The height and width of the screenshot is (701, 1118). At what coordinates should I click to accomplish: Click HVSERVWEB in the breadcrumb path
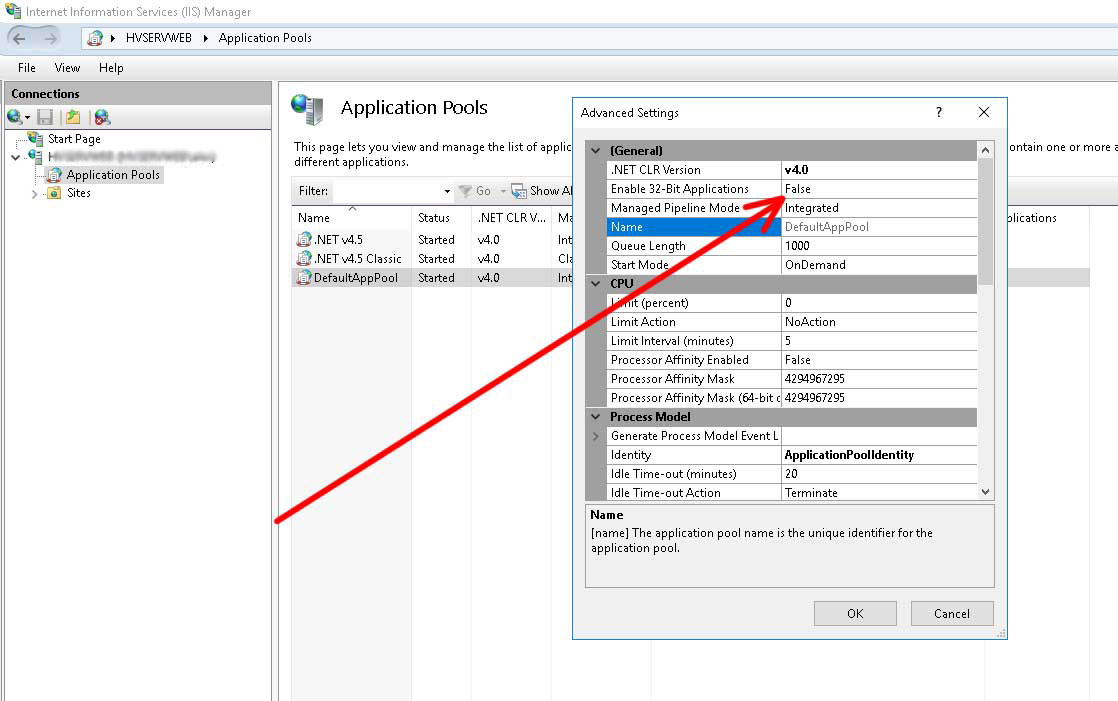158,39
